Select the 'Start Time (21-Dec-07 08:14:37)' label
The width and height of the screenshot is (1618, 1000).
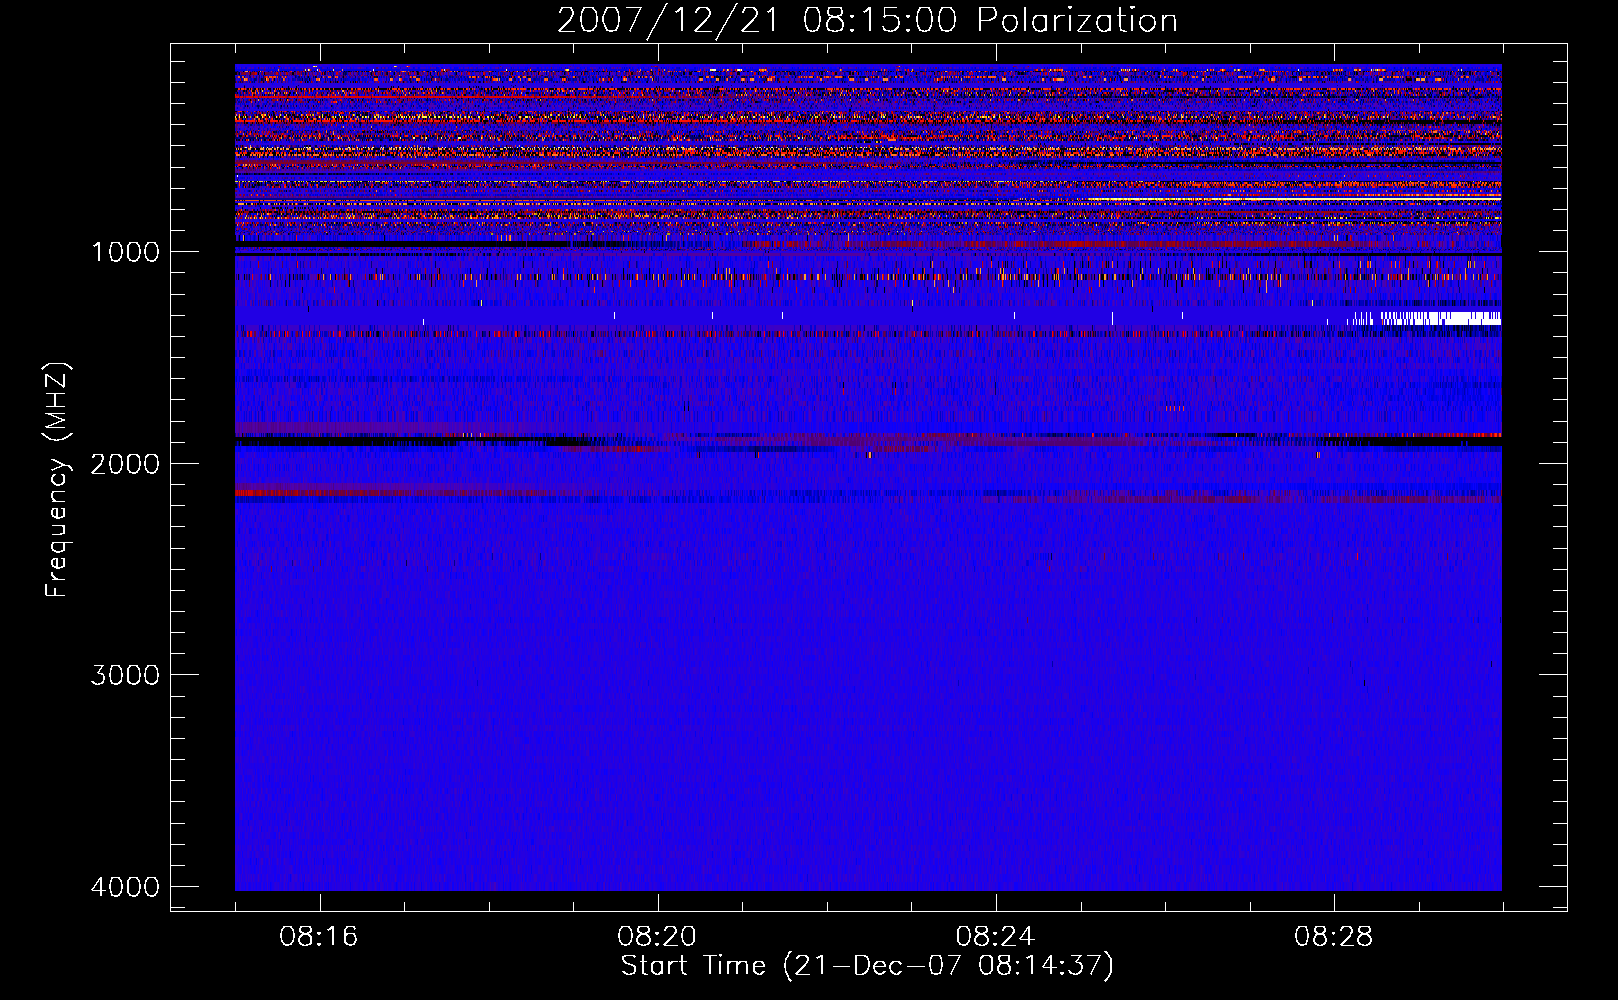click(867, 966)
